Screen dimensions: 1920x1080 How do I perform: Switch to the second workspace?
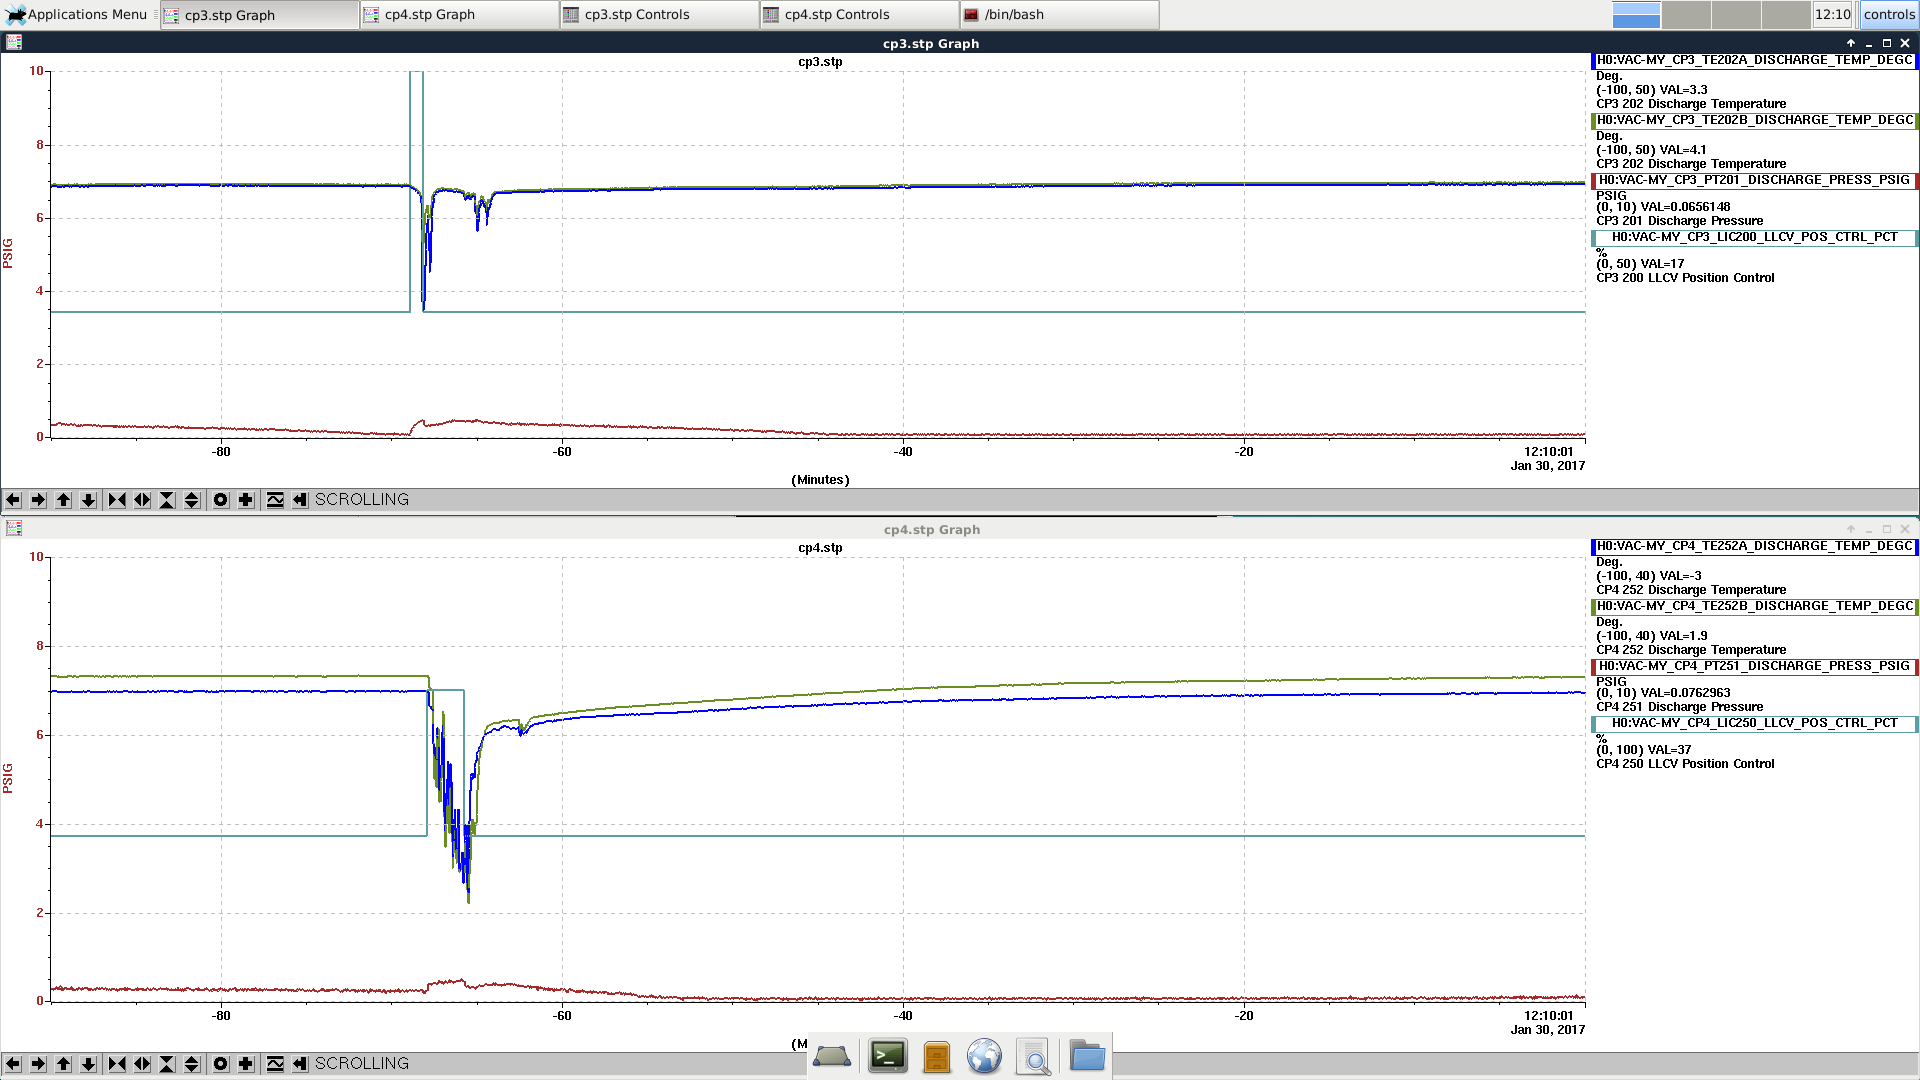[1686, 15]
